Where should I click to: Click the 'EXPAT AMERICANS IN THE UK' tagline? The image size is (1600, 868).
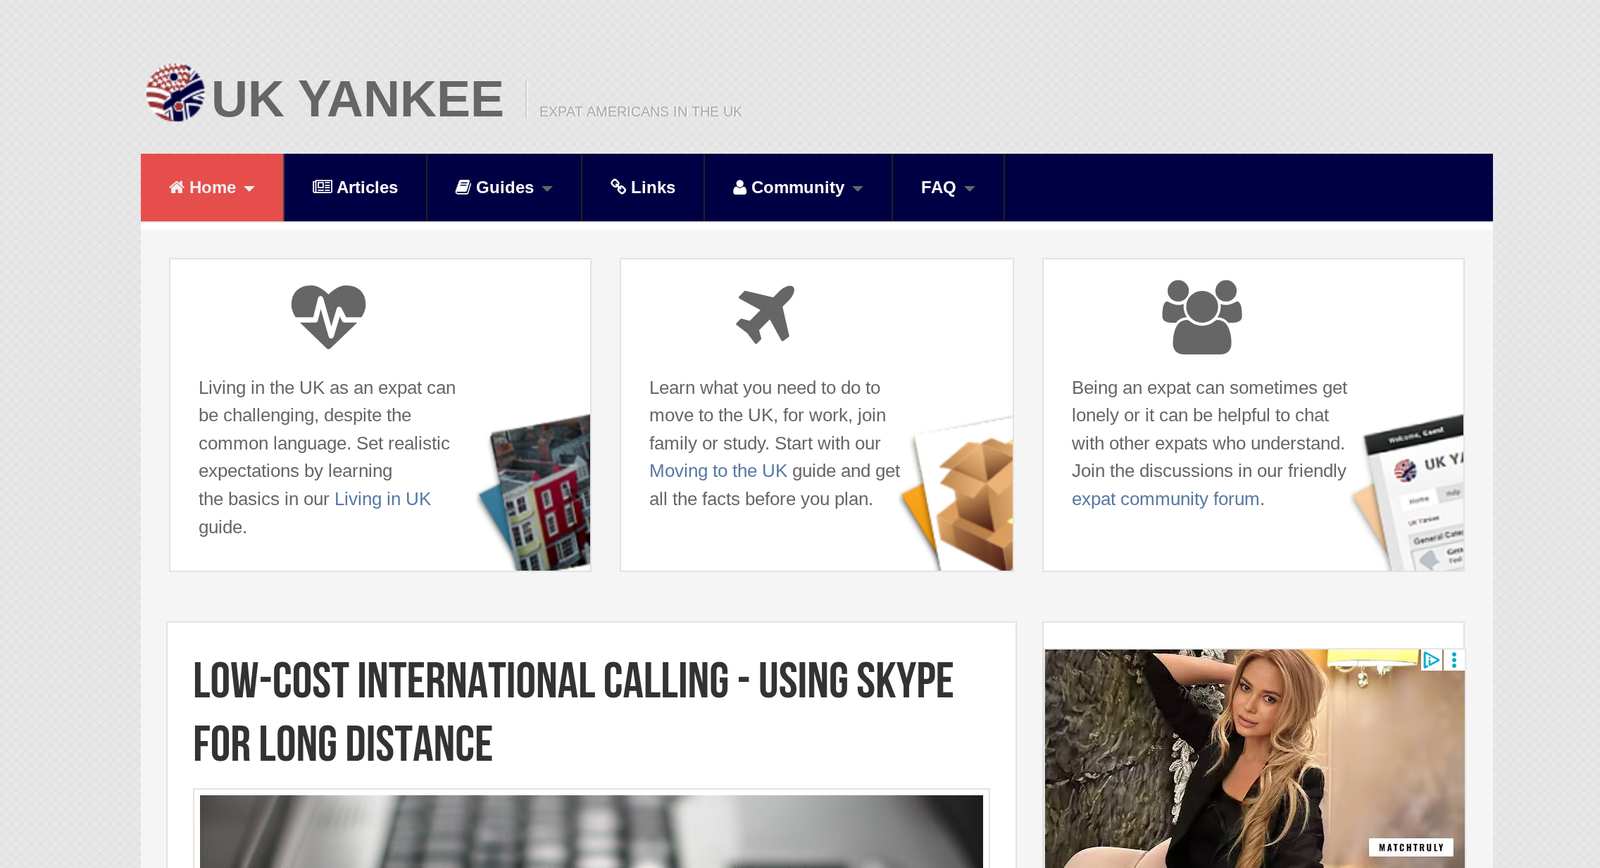click(x=641, y=112)
